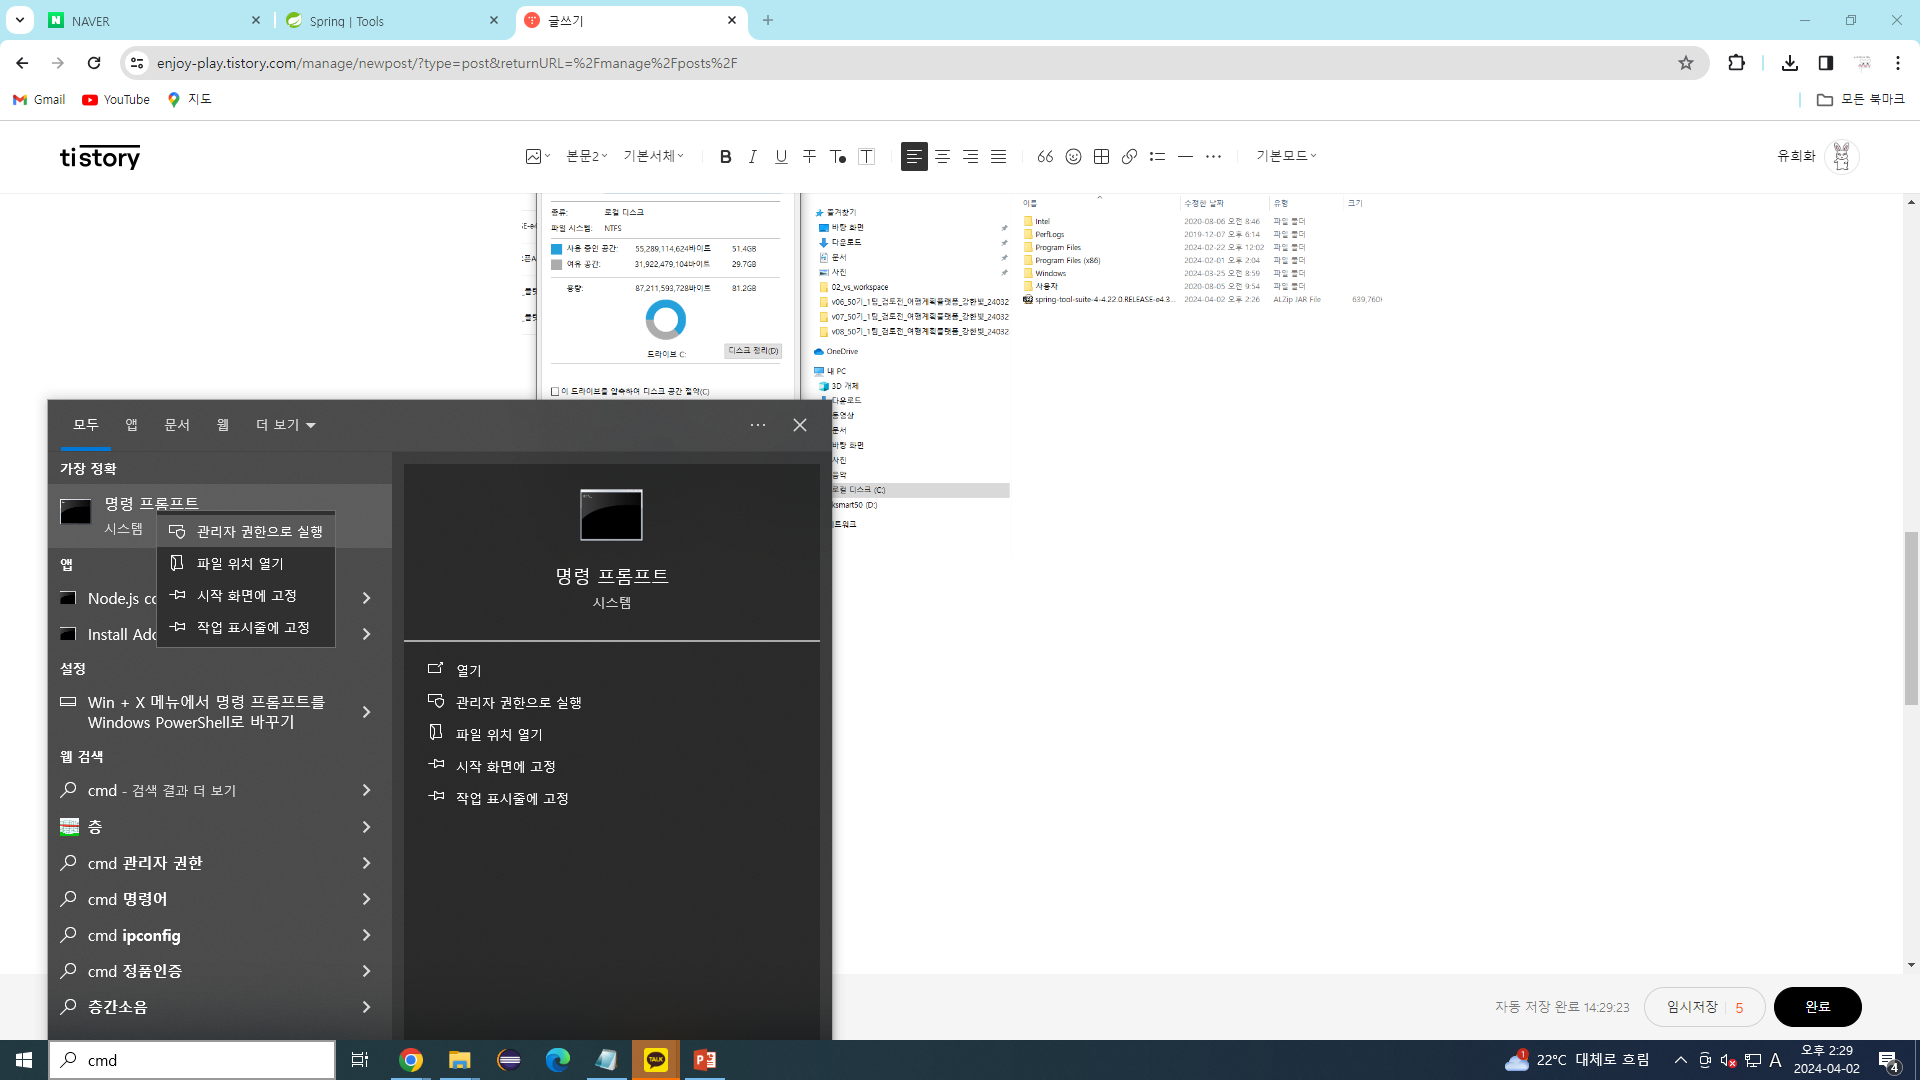Viewport: 1920px width, 1080px height.
Task: Add a hyperlink with link icon
Action: [x=1129, y=157]
